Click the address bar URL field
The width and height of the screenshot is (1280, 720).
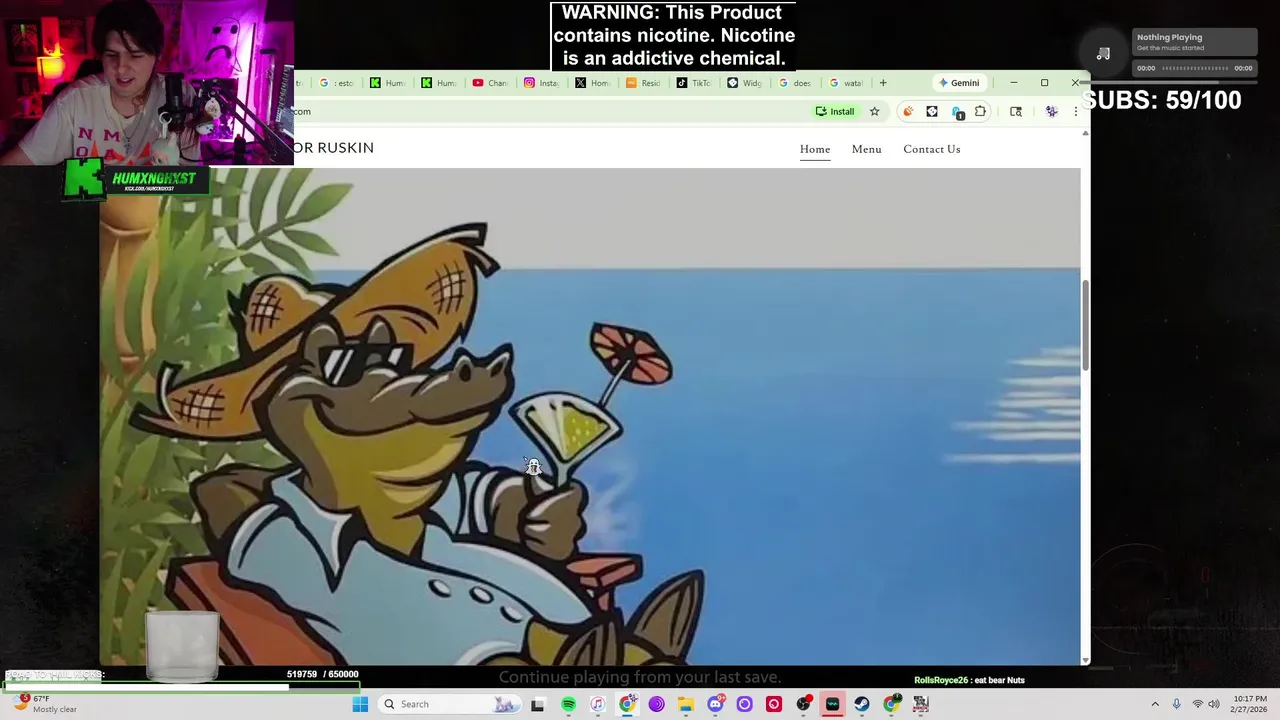tap(550, 111)
